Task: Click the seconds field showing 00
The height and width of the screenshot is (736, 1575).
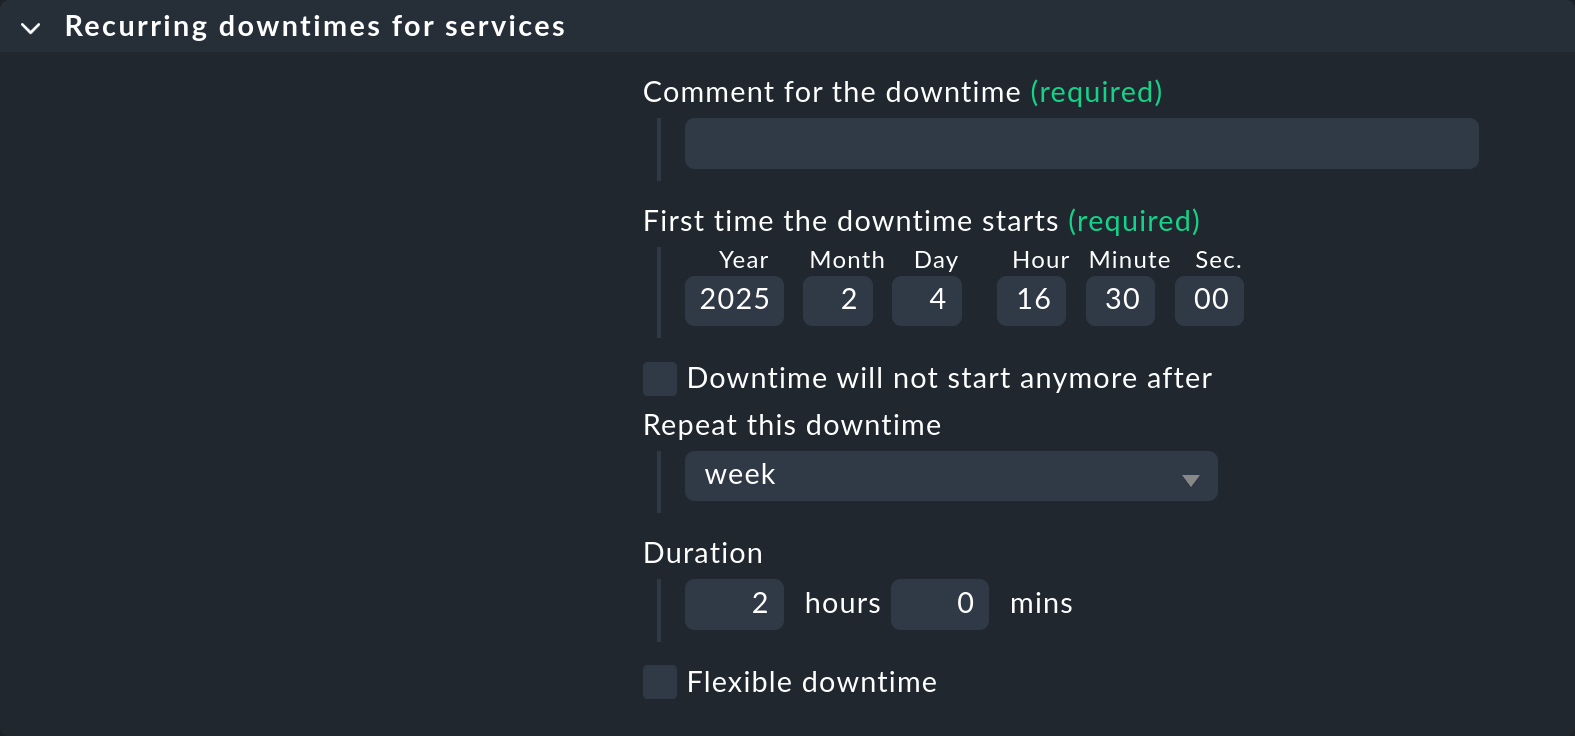Action: (1209, 300)
